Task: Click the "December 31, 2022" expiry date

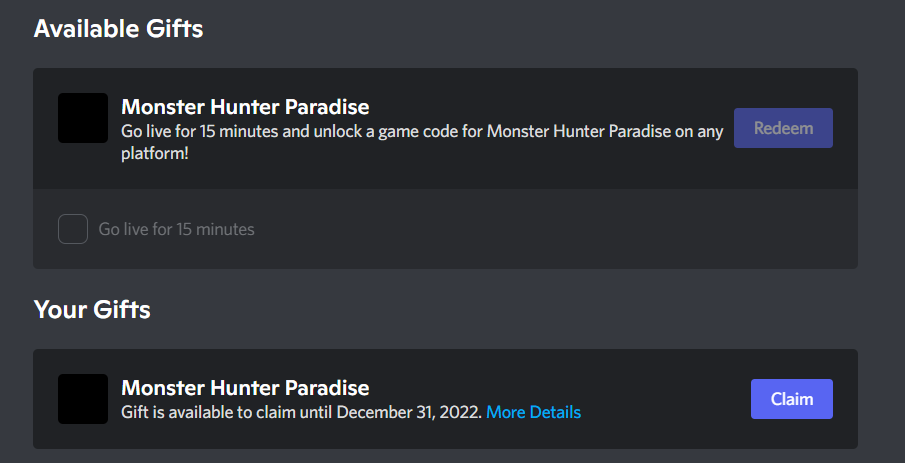Action: tap(409, 412)
